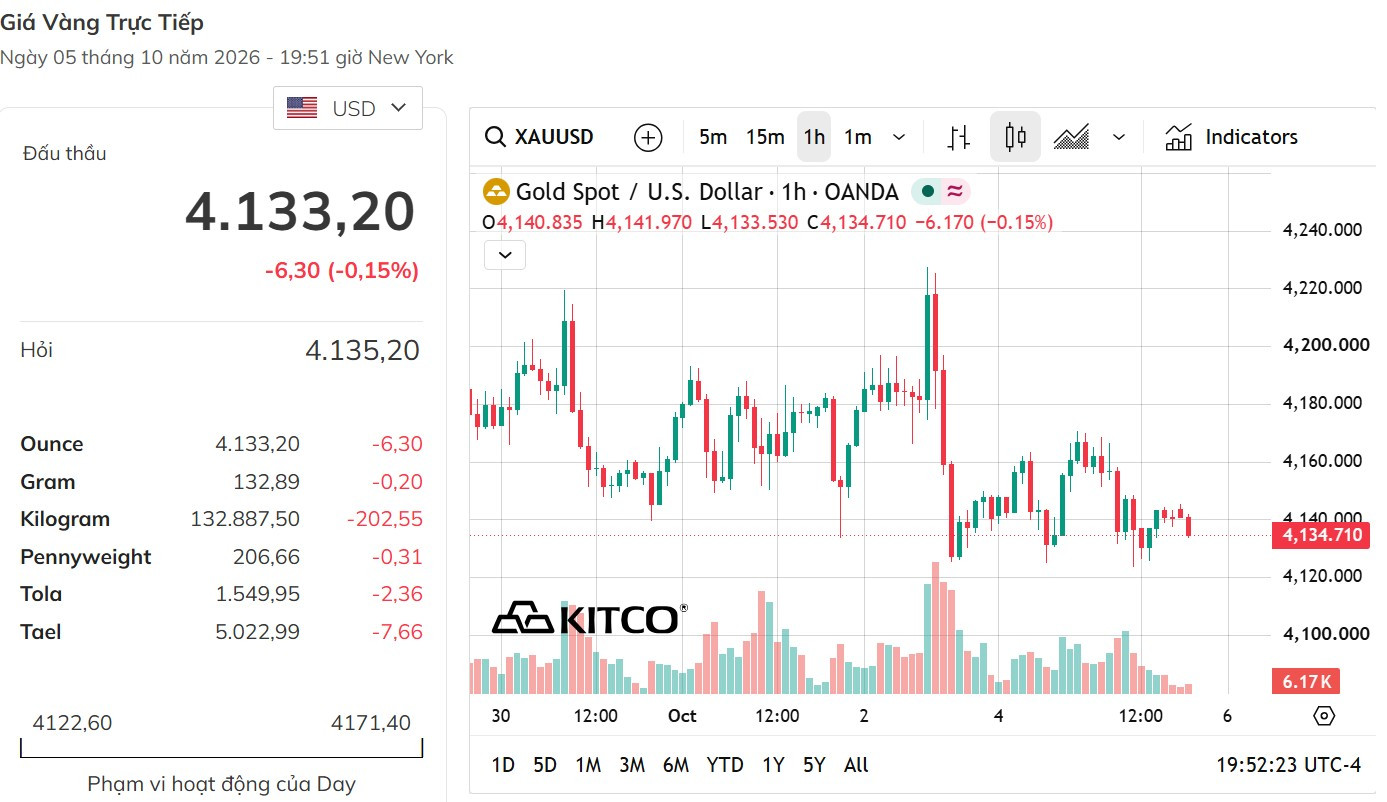Select the 1M date range
Image resolution: width=1387 pixels, height=802 pixels.
(588, 765)
